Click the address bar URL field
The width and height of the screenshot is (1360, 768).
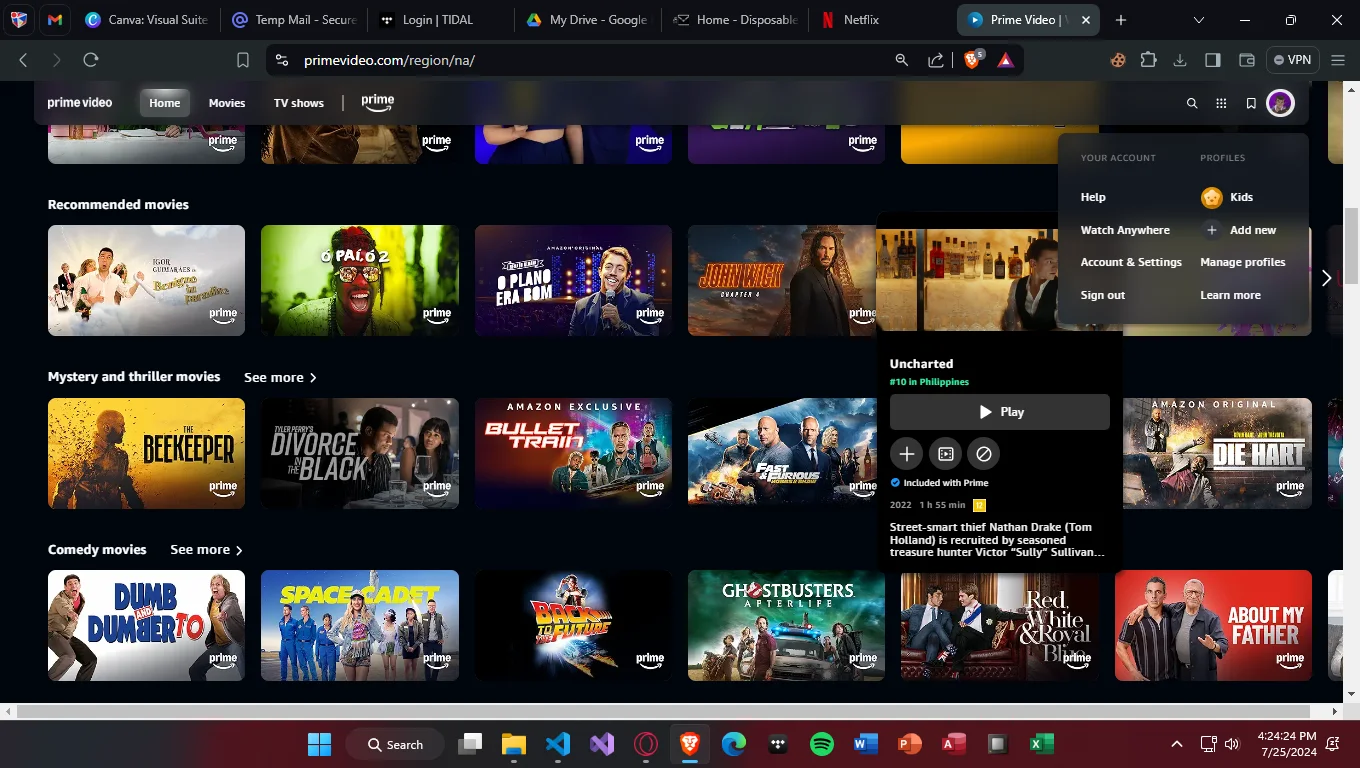point(580,60)
